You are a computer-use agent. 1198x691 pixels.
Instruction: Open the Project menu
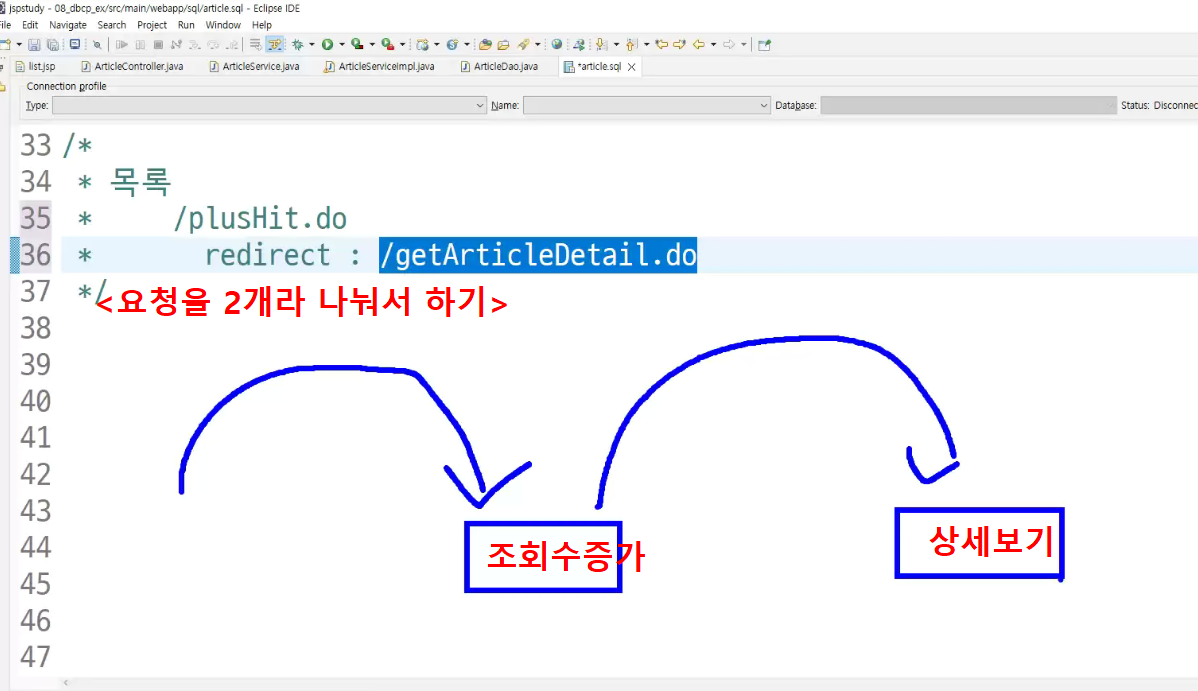152,25
